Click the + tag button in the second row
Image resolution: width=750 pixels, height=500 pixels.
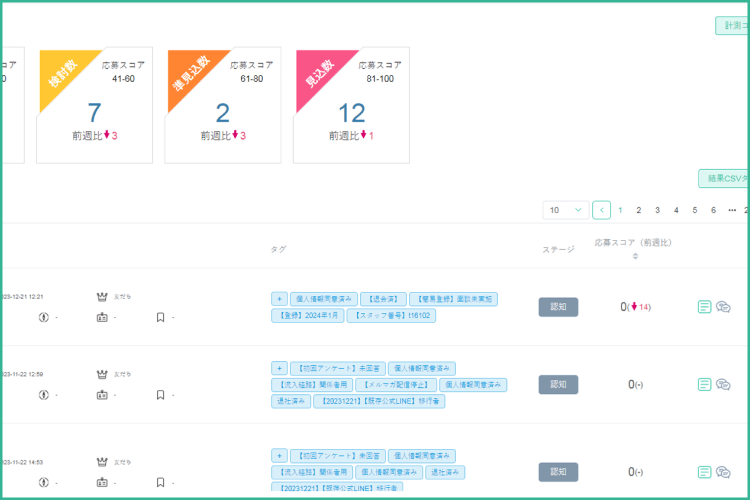pyautogui.click(x=279, y=368)
